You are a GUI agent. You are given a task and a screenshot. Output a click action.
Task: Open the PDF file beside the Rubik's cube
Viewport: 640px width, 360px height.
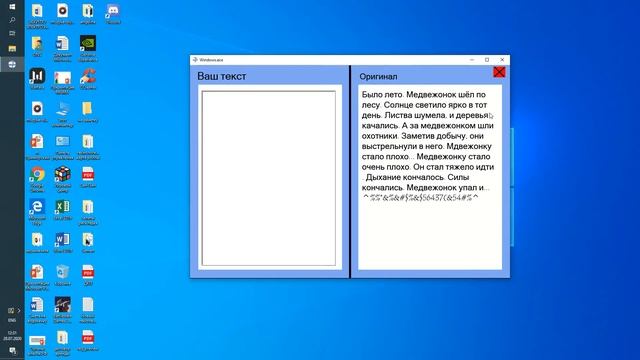pos(88,177)
